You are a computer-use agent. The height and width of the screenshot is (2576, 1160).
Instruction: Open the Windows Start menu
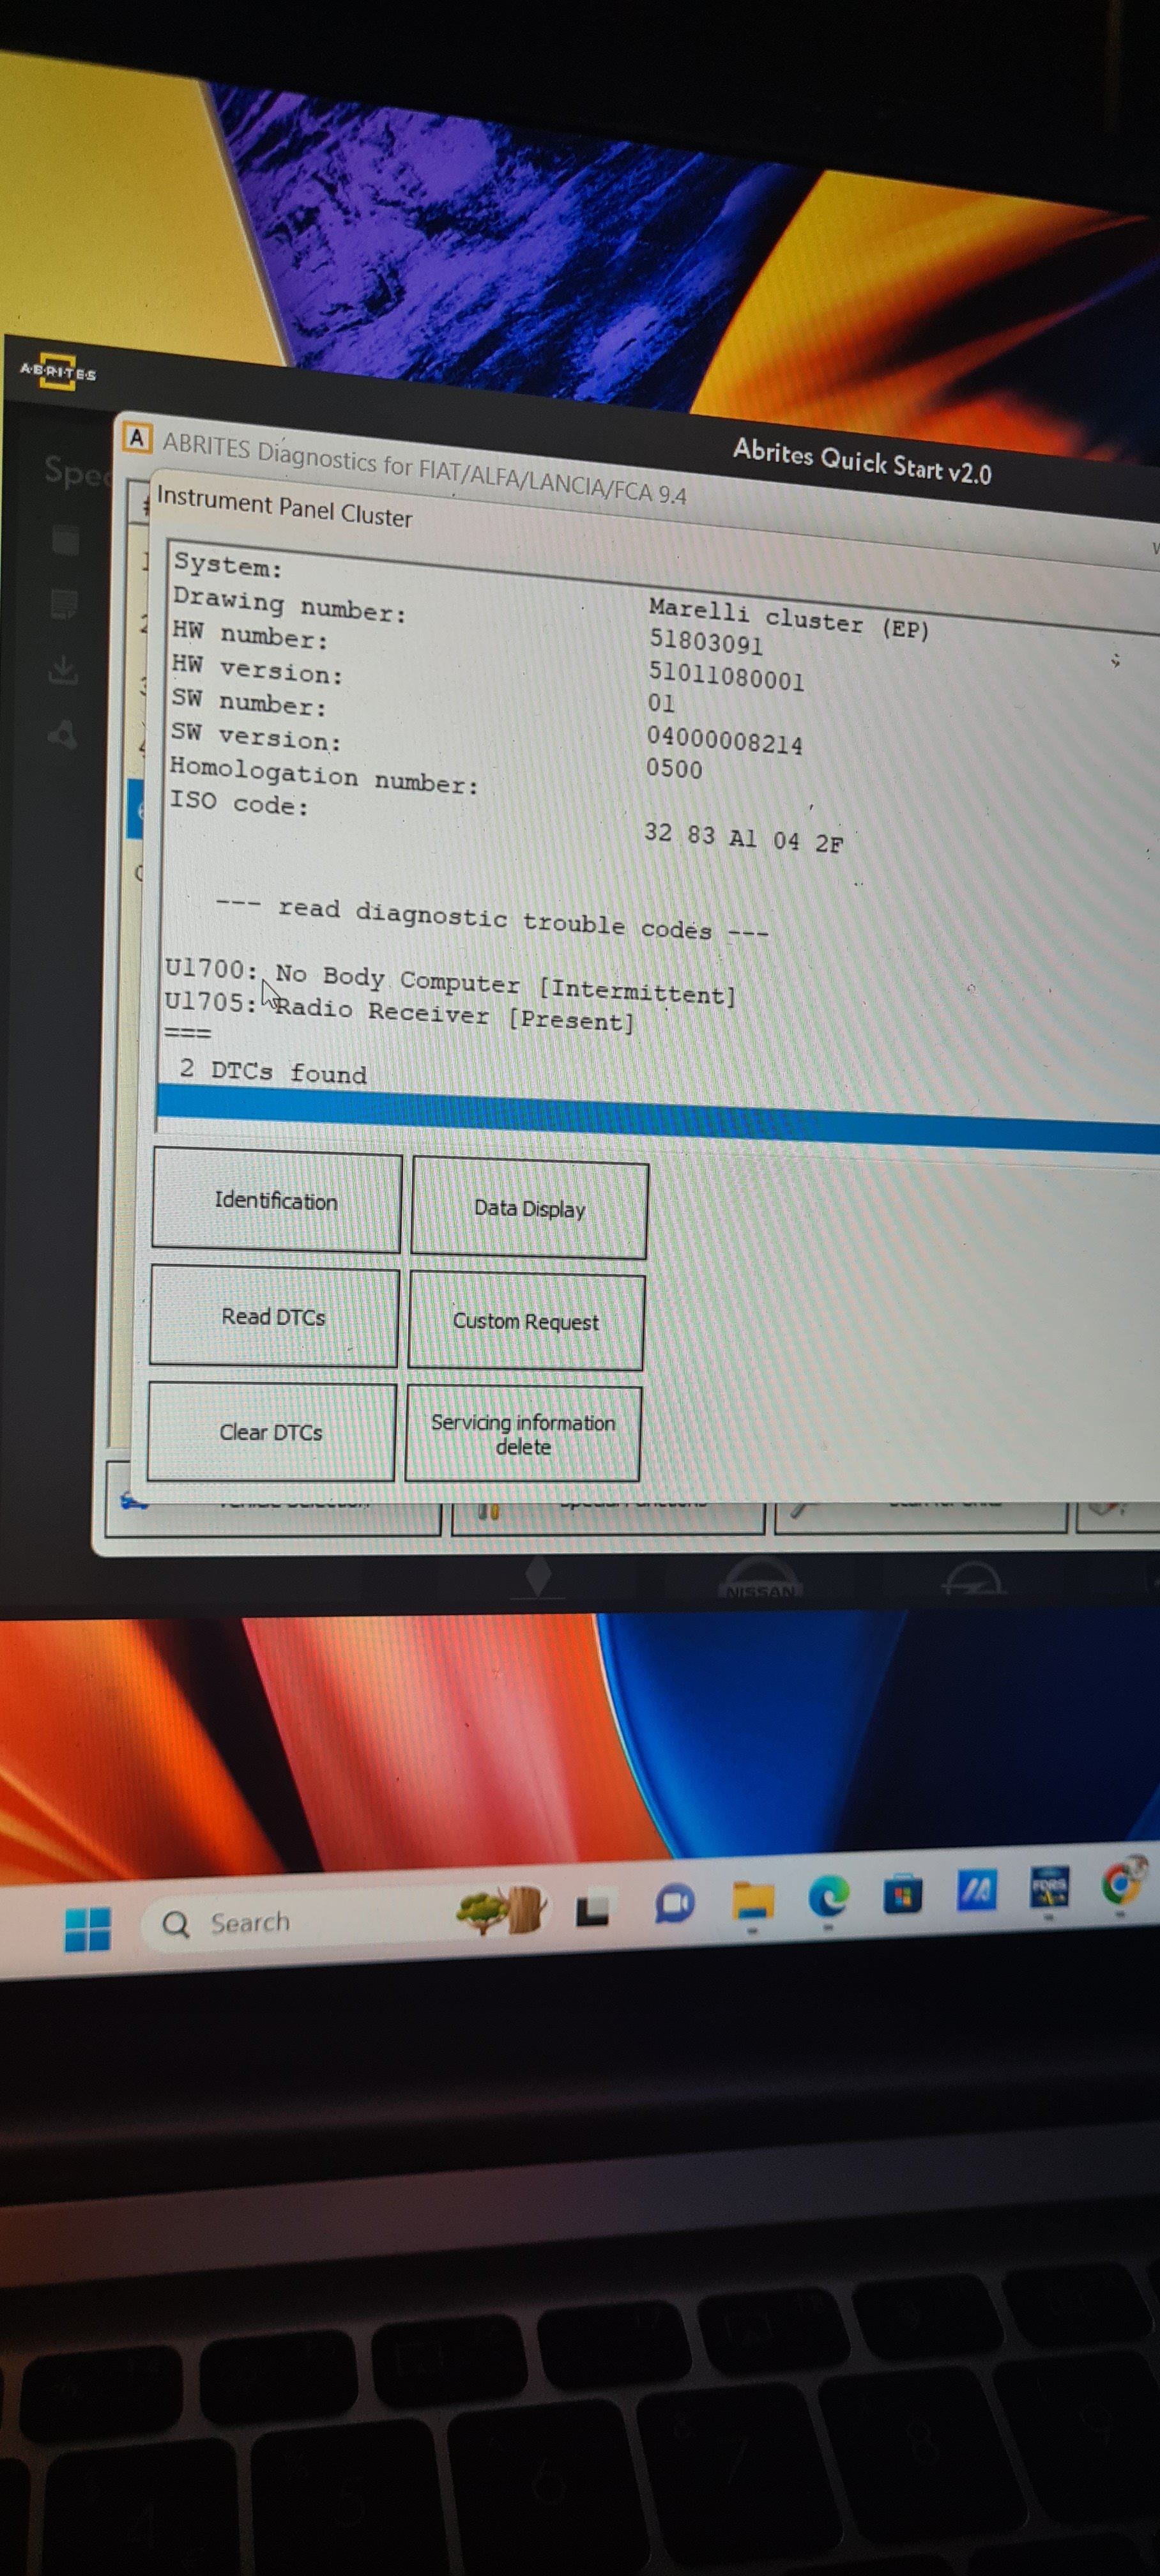(87, 1929)
